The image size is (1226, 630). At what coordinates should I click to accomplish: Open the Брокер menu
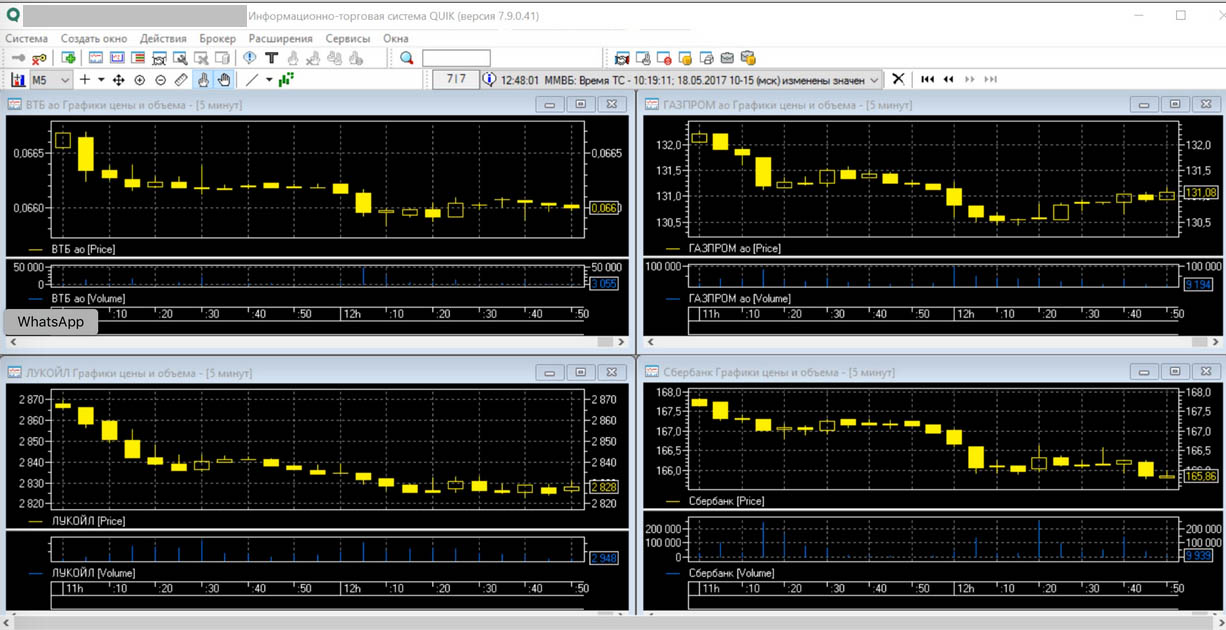pos(217,38)
